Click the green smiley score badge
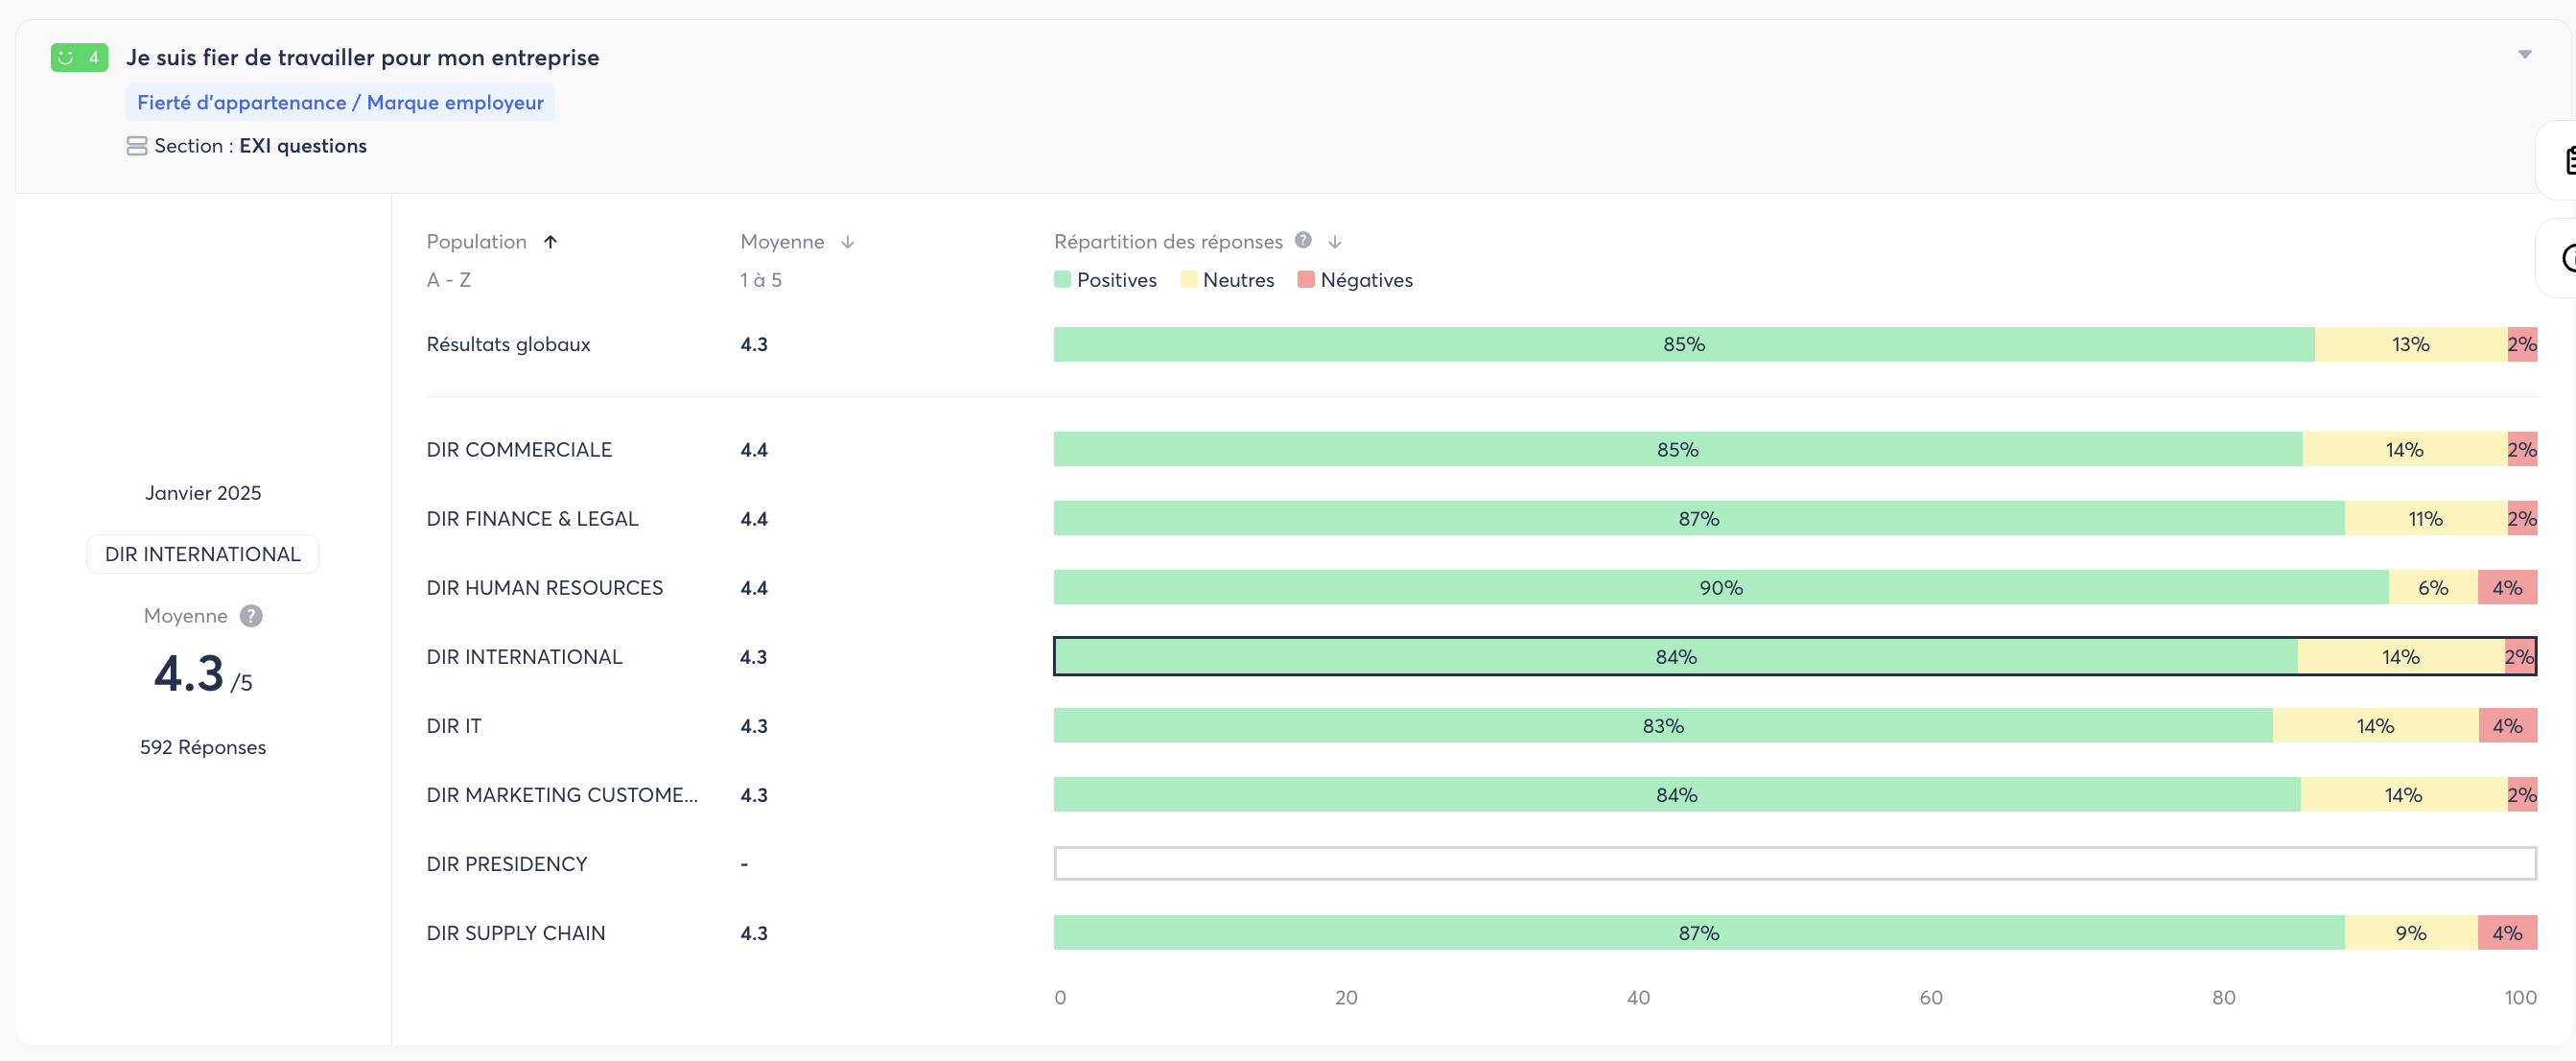 click(x=79, y=58)
